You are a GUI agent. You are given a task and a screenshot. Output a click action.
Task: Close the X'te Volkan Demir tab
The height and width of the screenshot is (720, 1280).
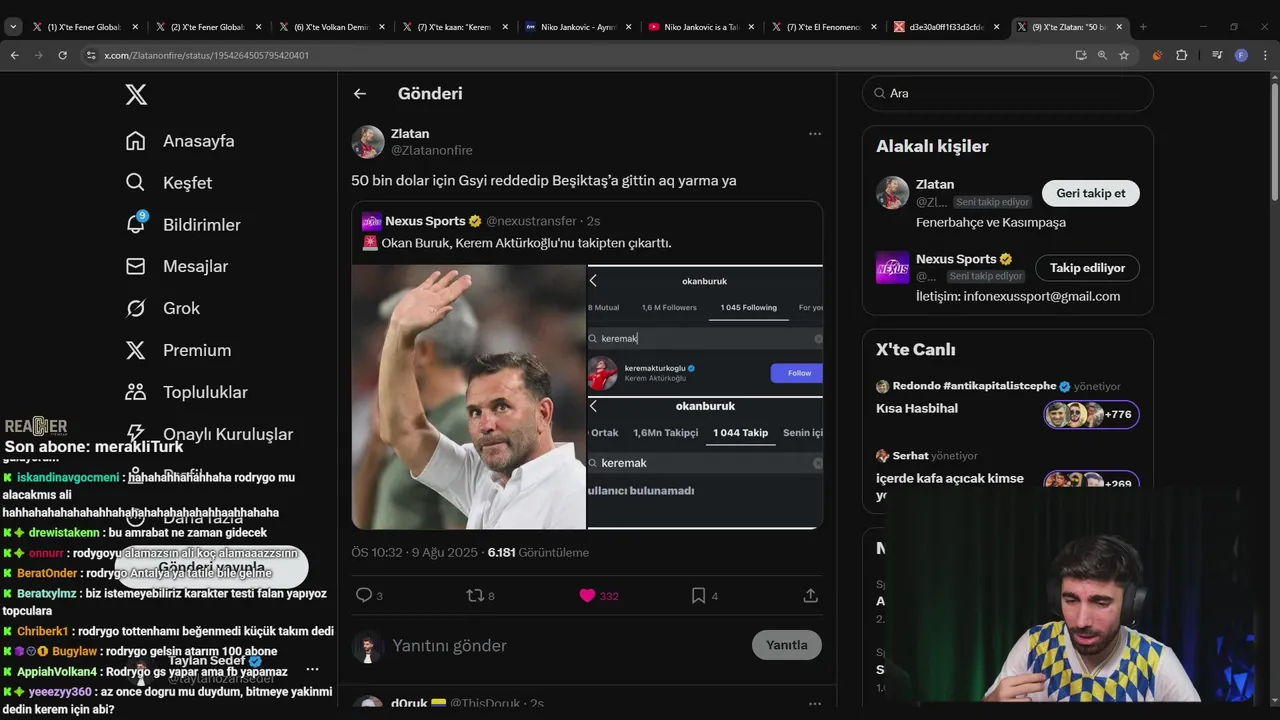tap(381, 27)
